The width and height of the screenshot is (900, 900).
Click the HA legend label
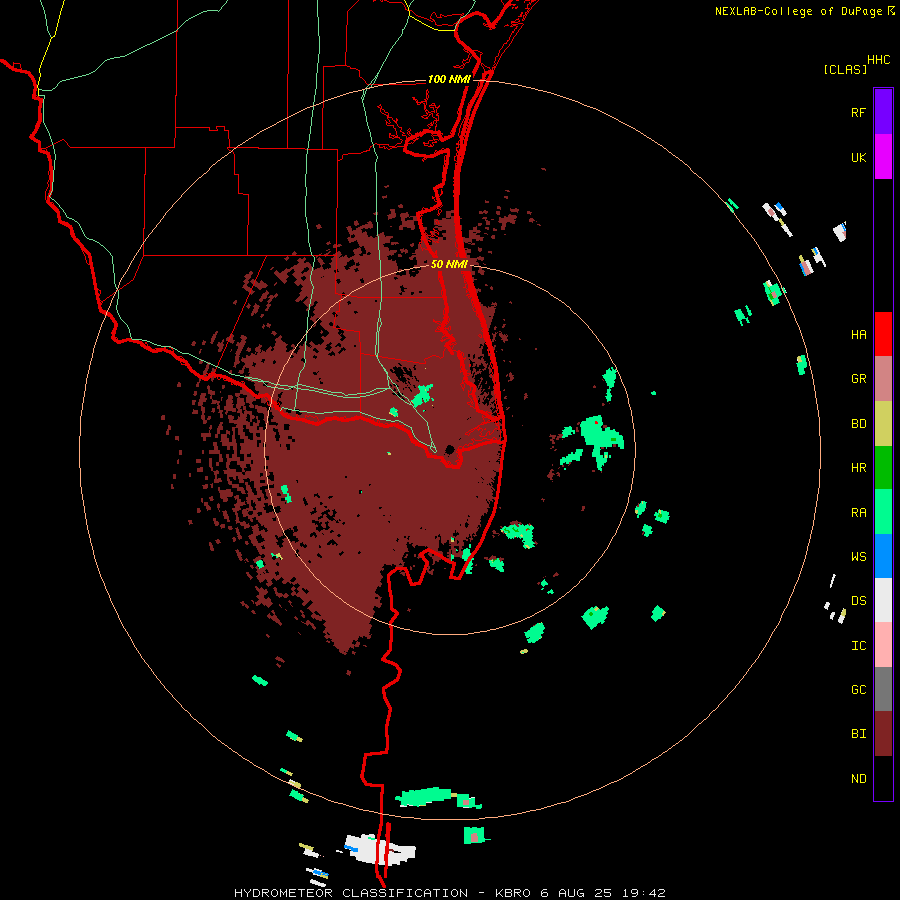pos(858,335)
